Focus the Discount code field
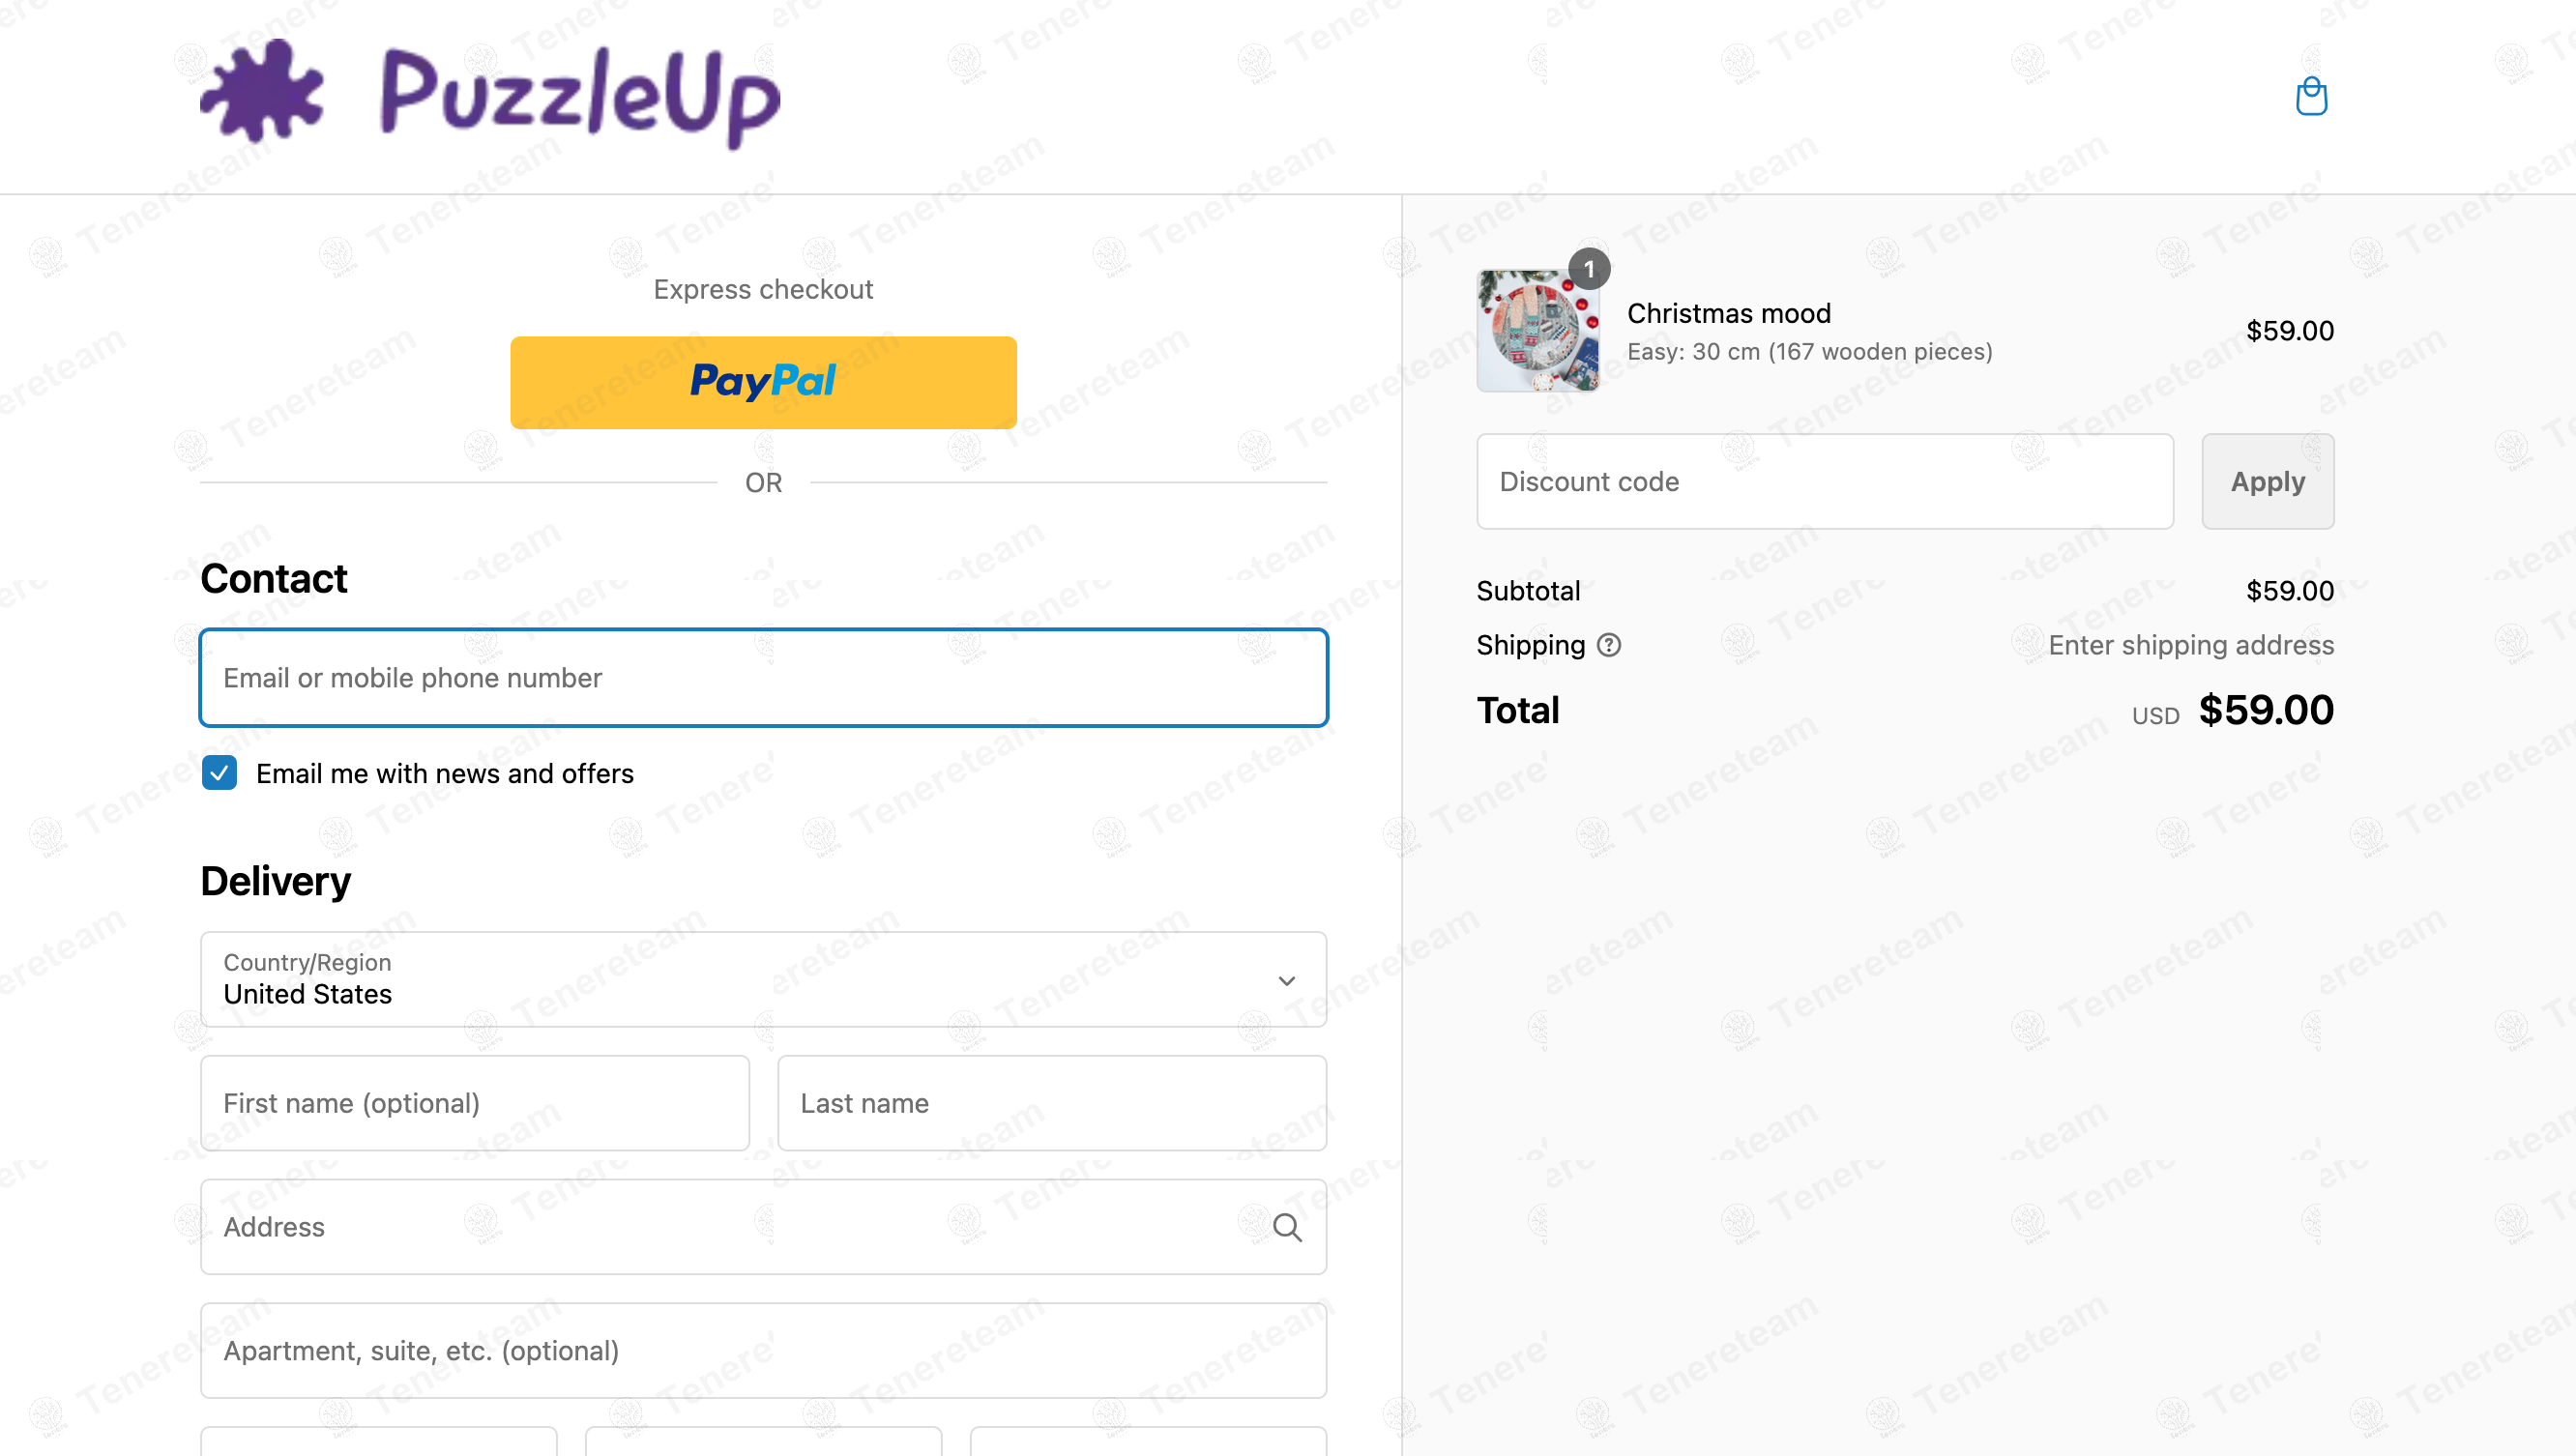This screenshot has height=1456, width=2576. (x=1824, y=481)
